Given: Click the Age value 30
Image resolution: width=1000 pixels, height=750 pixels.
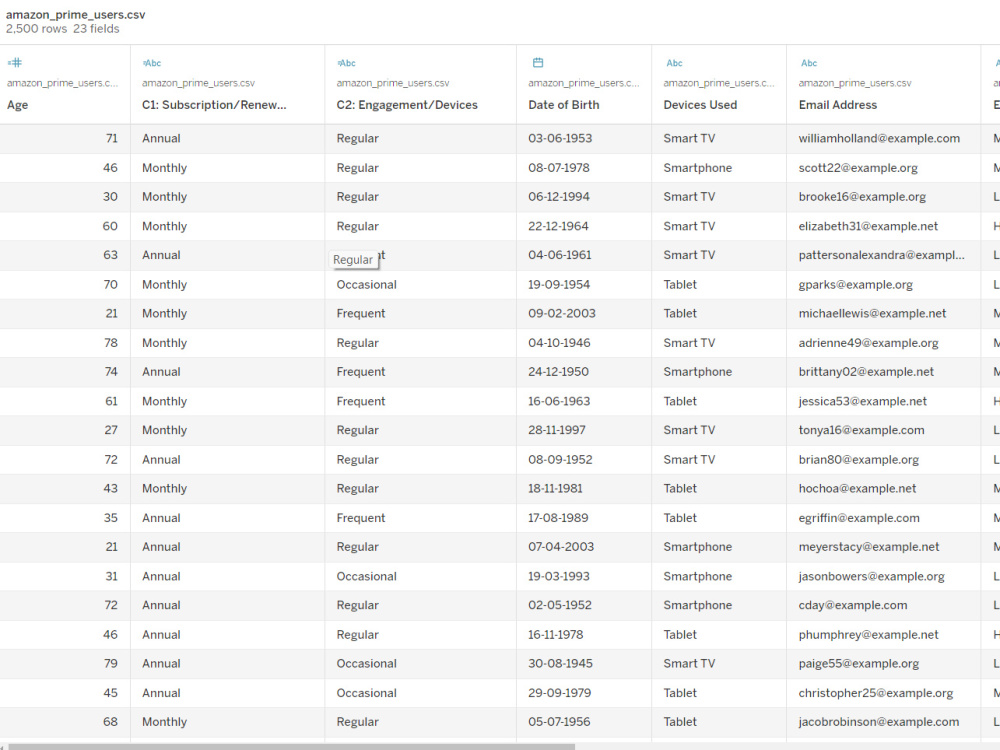Looking at the screenshot, I should tap(110, 197).
